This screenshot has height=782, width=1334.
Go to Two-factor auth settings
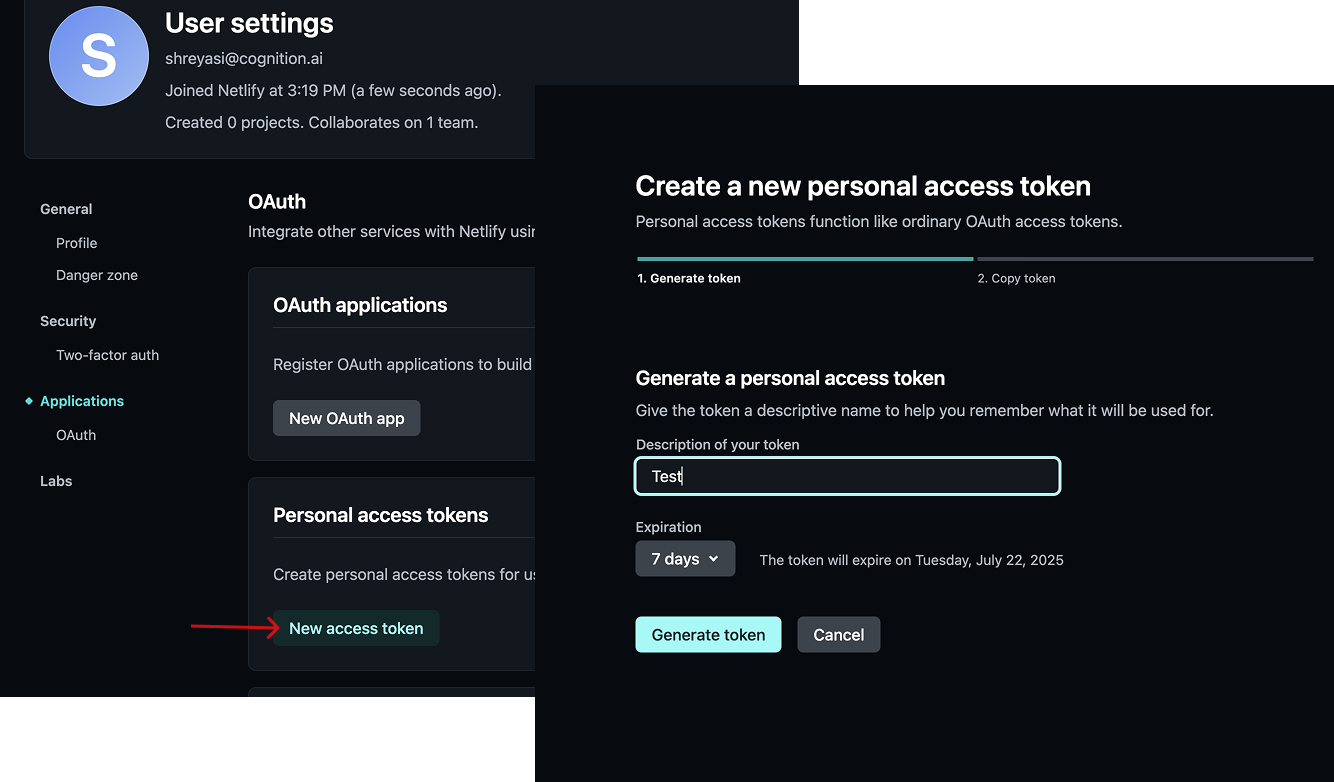point(107,355)
